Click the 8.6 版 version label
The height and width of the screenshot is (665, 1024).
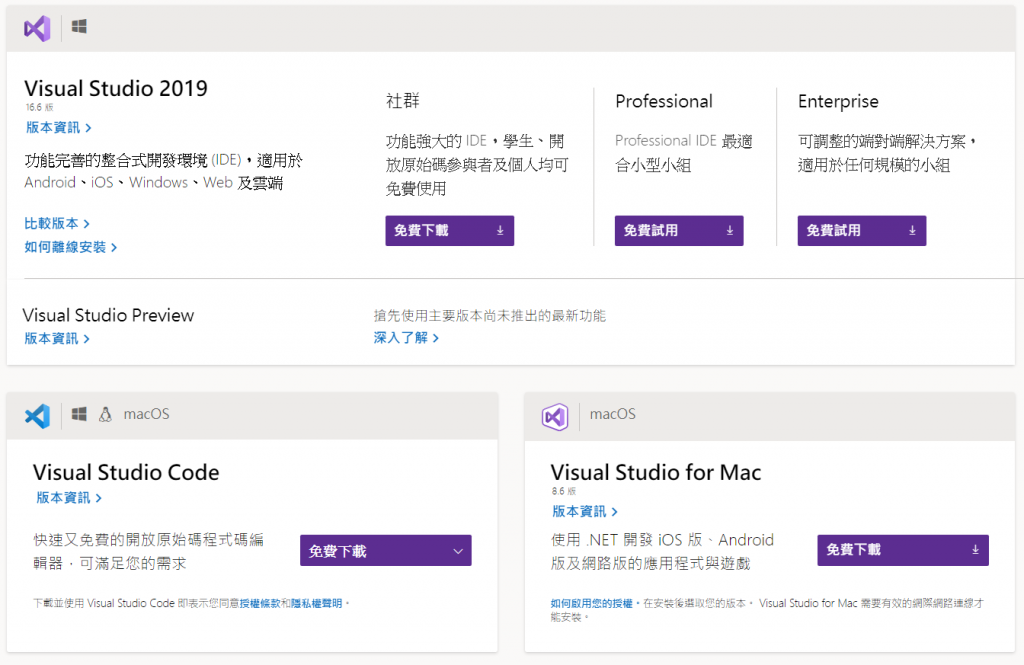coord(564,491)
